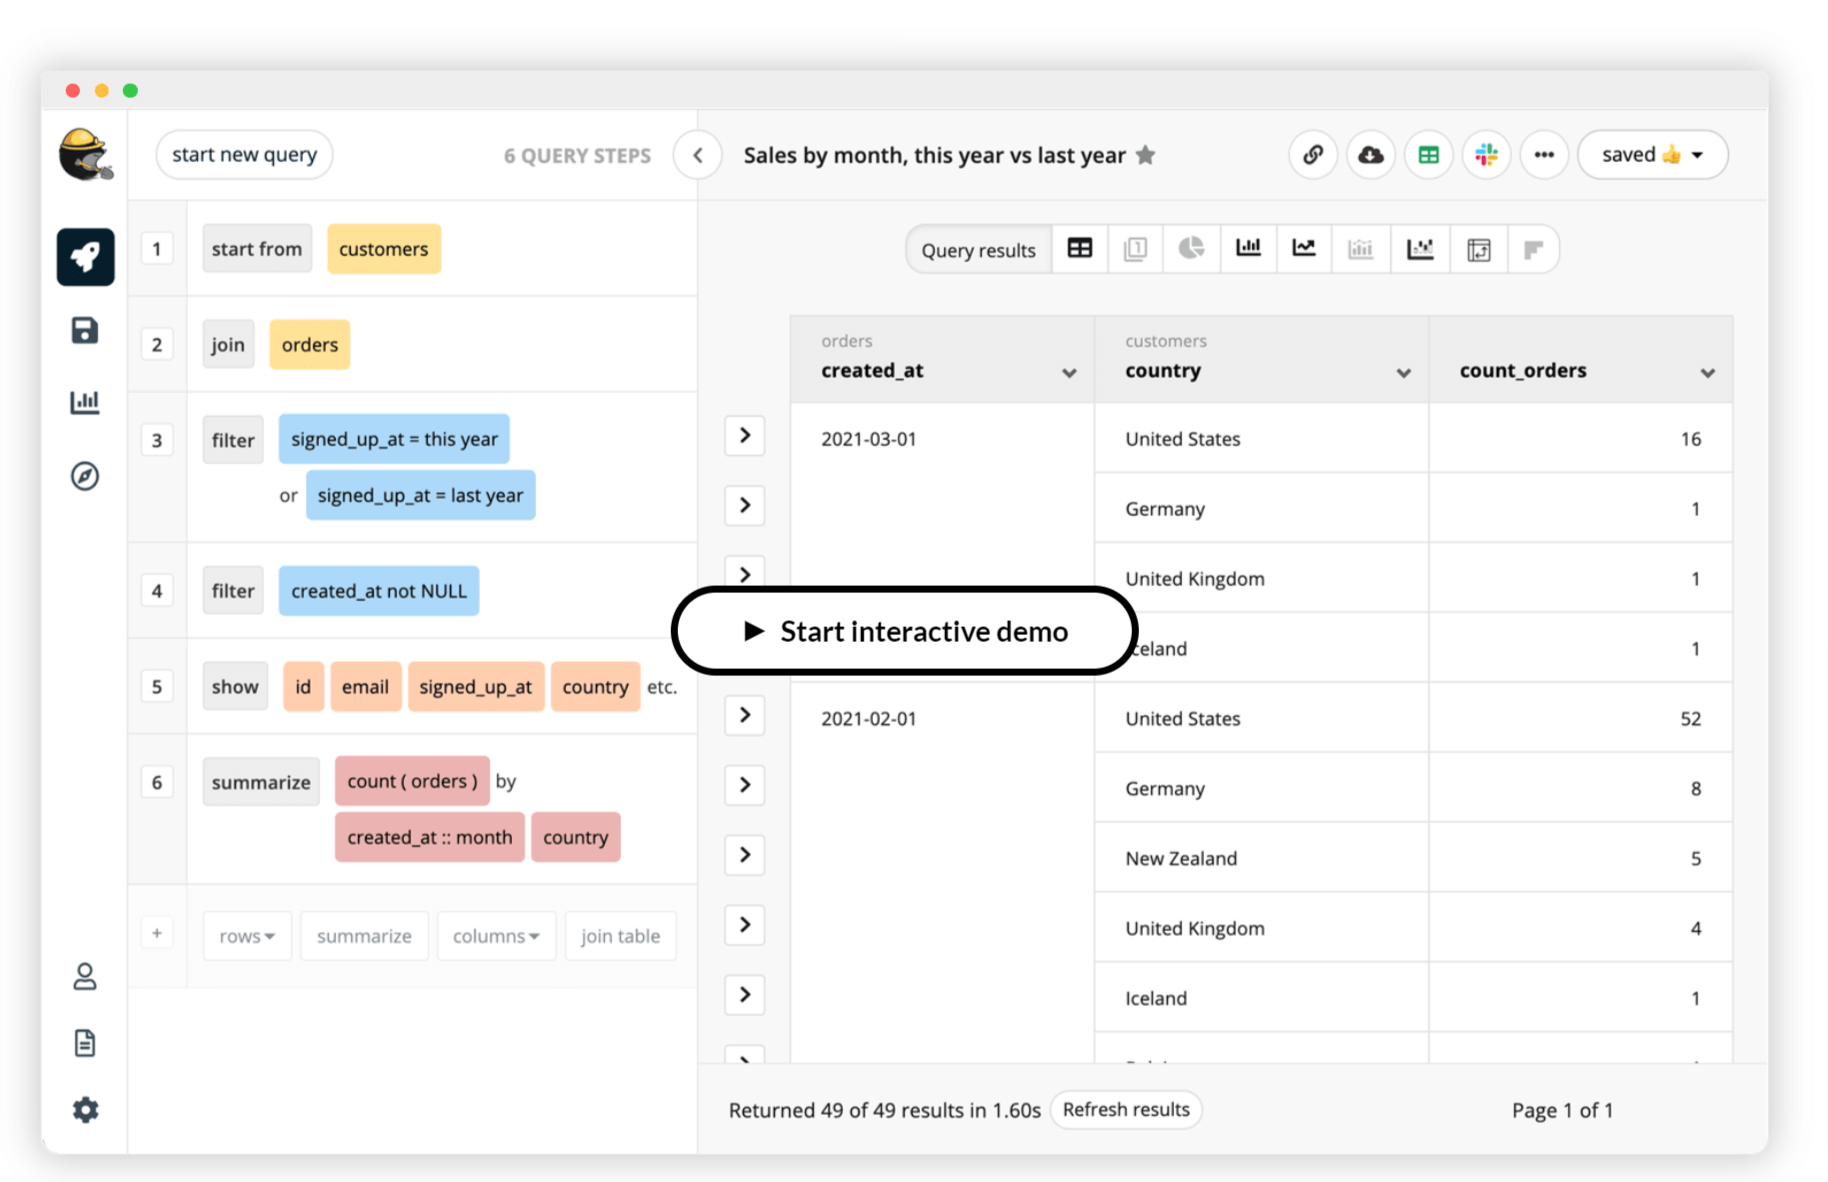This screenshot has width=1828, height=1182.
Task: Click the cloud download icon
Action: 1370,155
